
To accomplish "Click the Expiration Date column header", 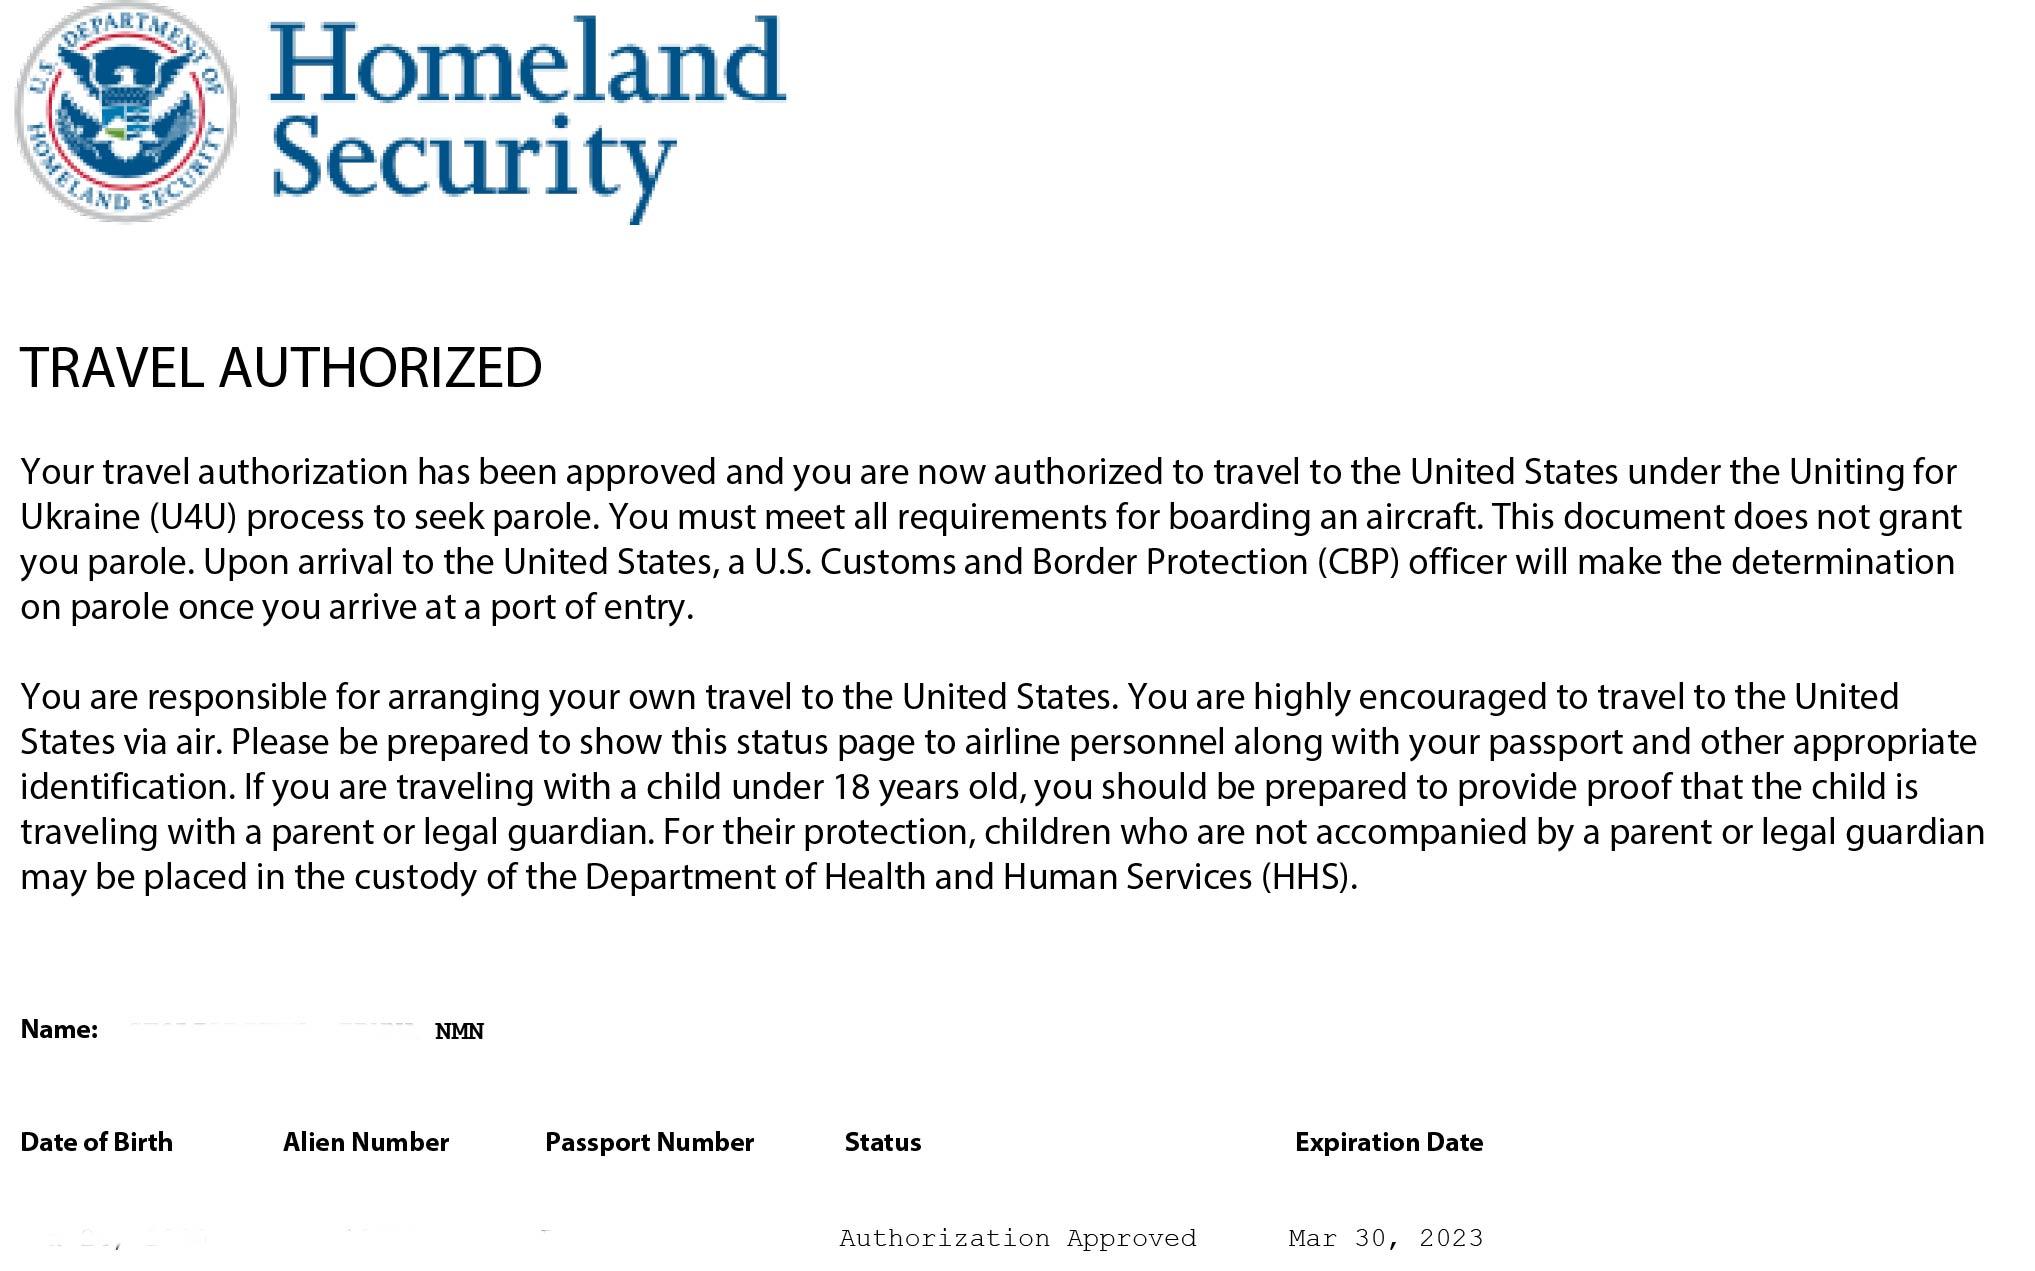I will [1389, 1142].
